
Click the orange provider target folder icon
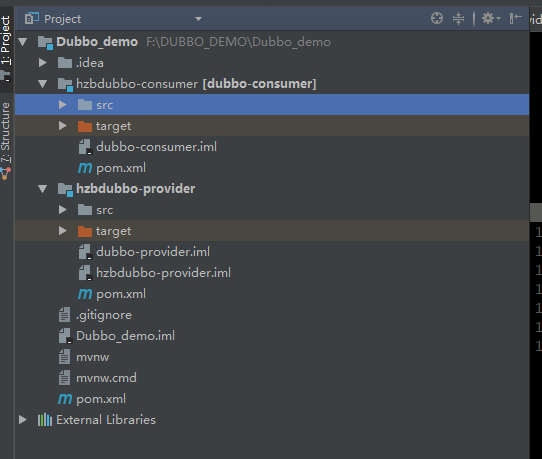click(85, 231)
